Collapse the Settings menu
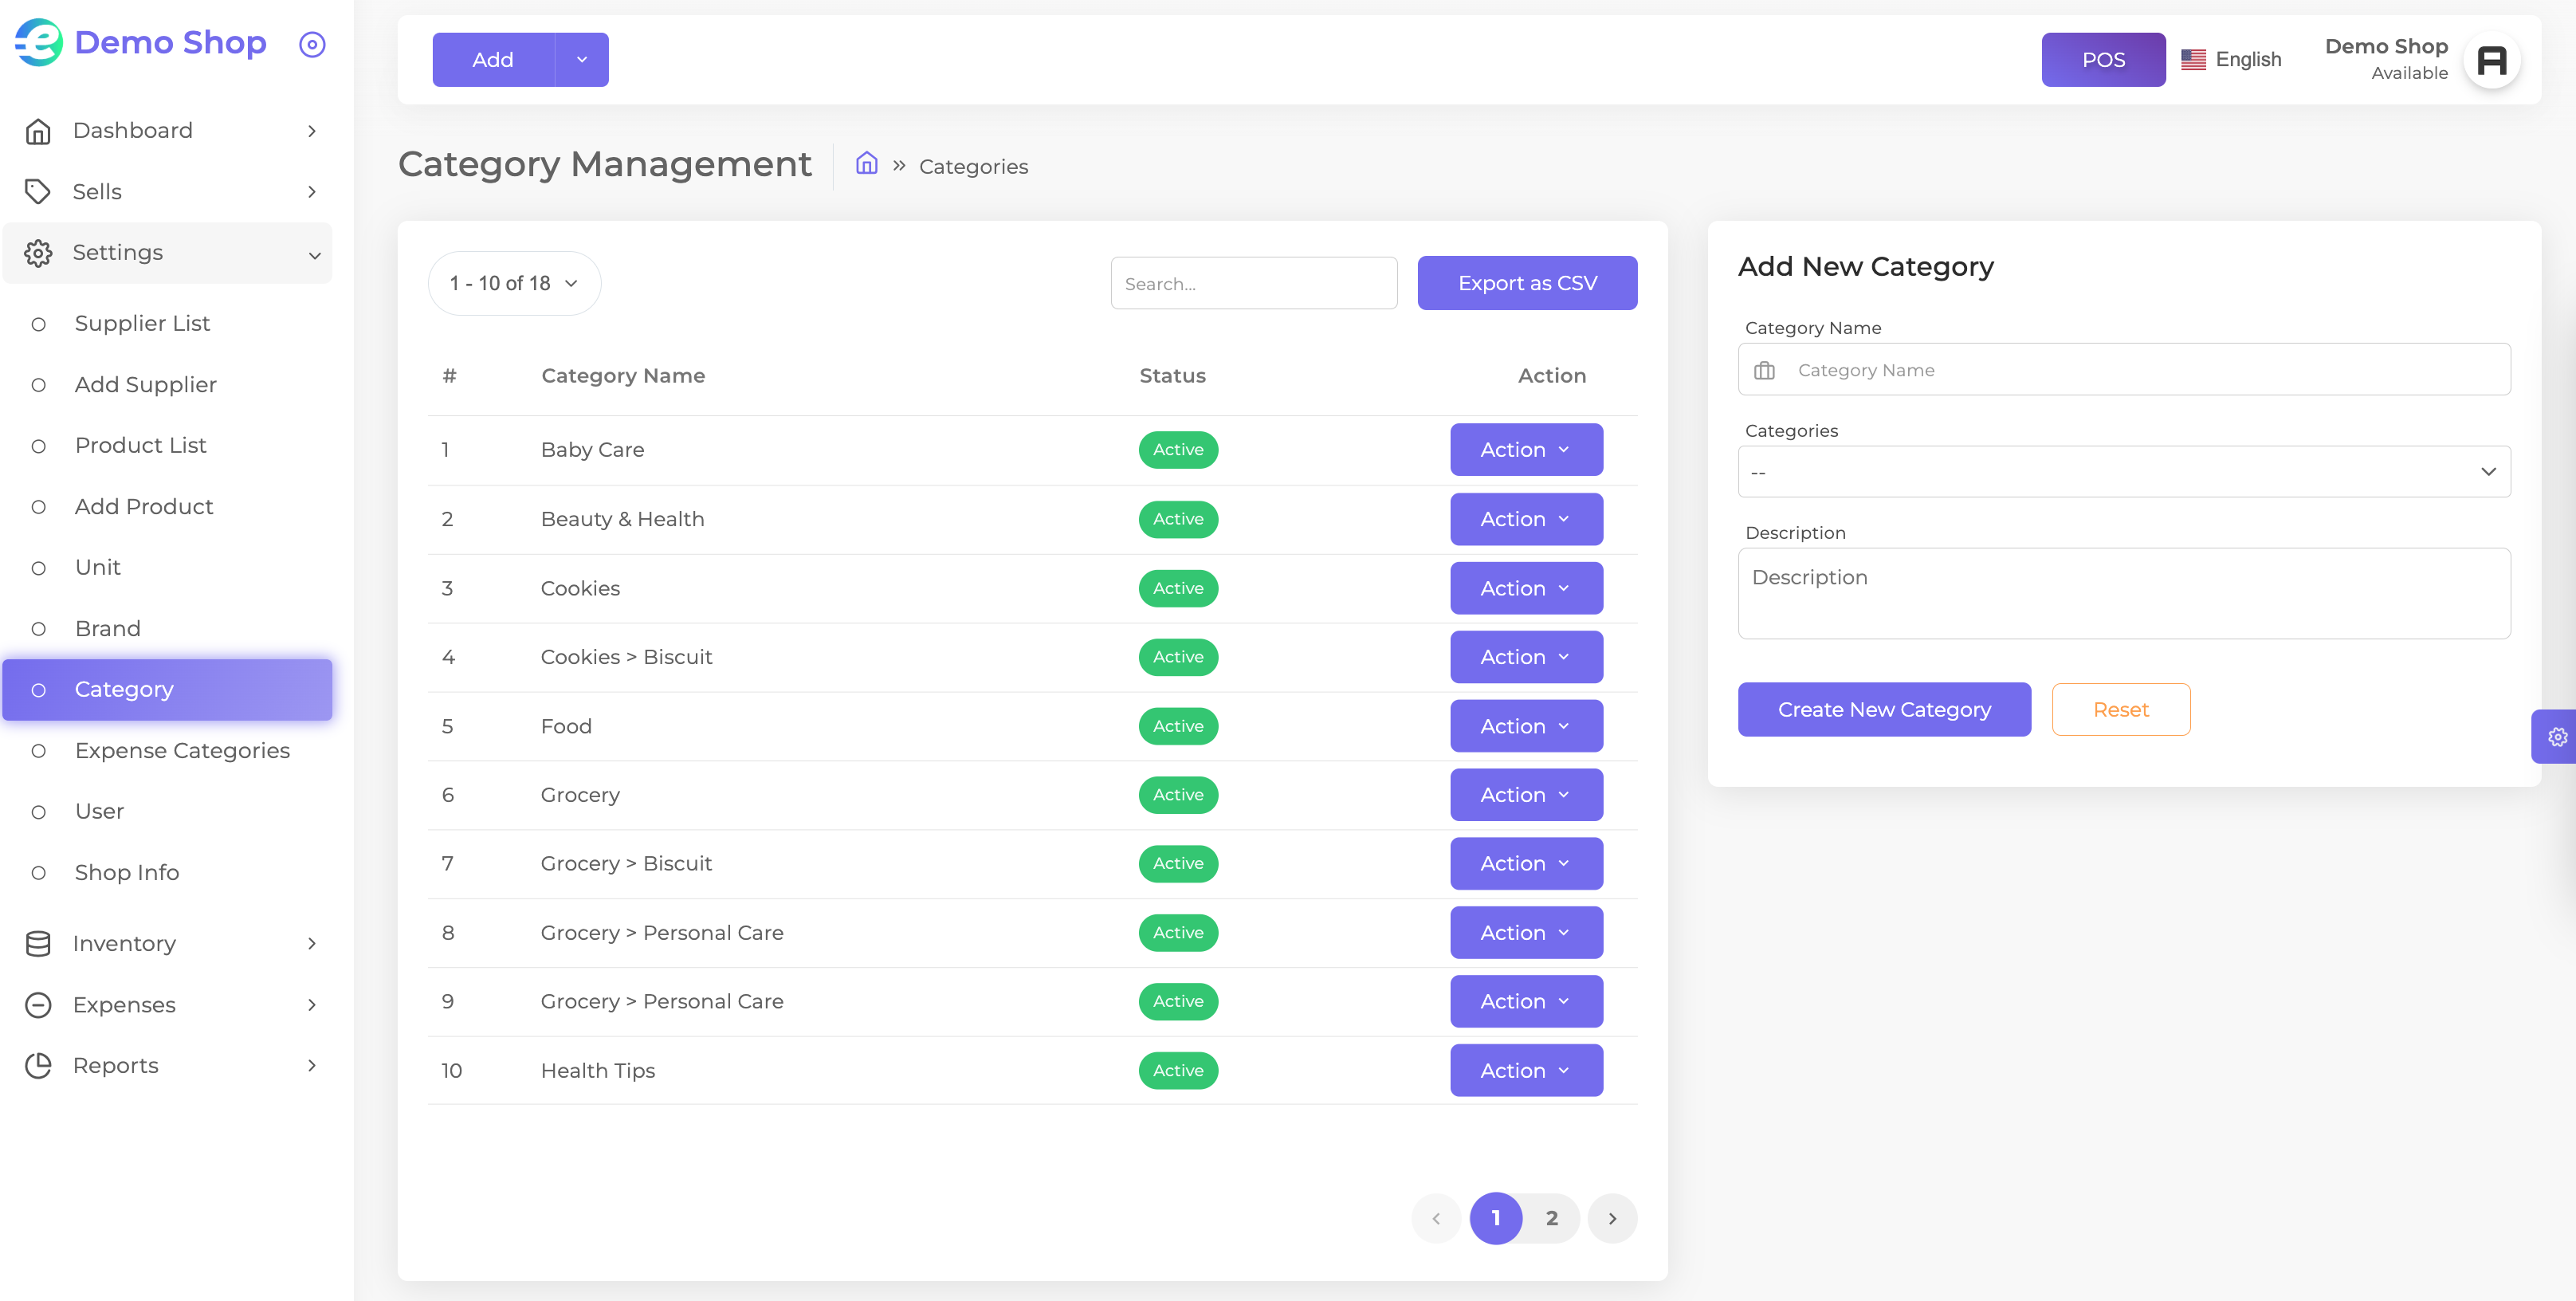 [167, 253]
